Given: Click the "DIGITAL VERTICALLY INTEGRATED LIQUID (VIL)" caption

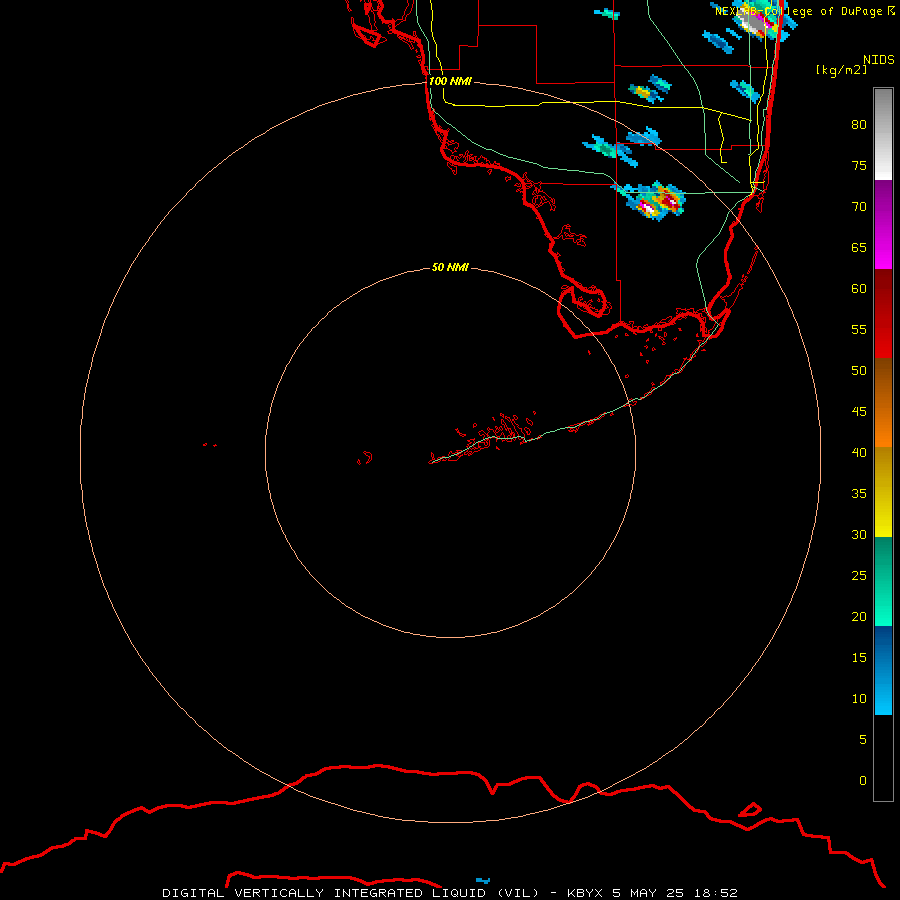Looking at the screenshot, I should click(351, 893).
